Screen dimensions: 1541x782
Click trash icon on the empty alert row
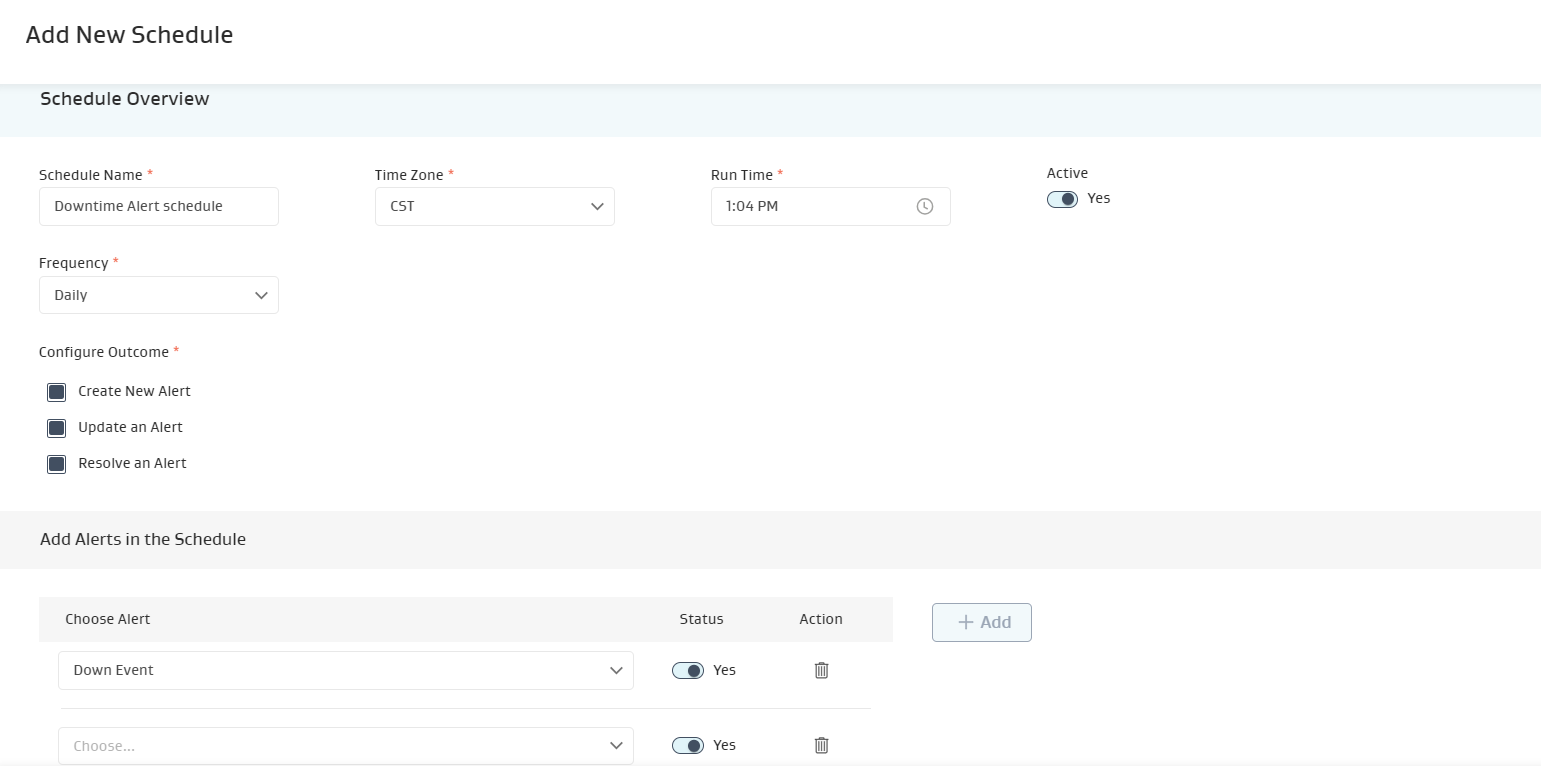pos(821,745)
